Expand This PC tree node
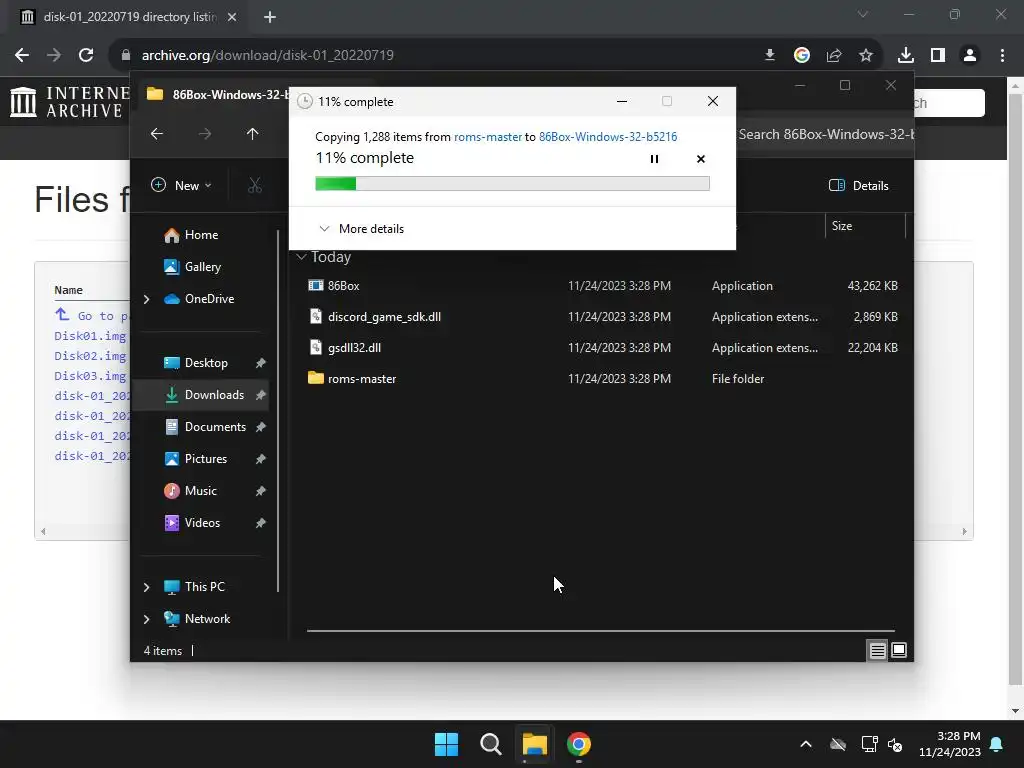 click(146, 587)
